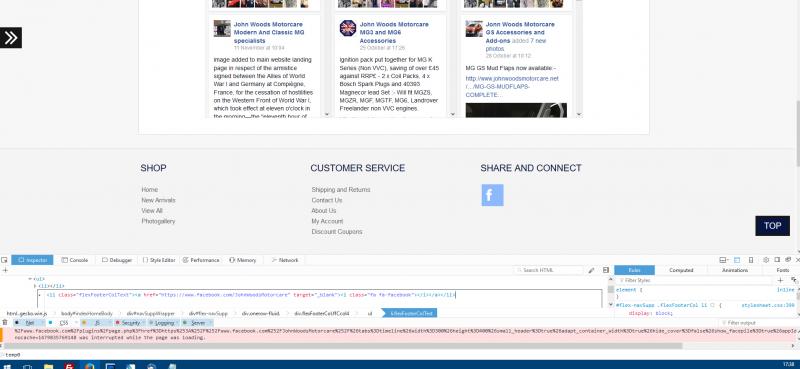This screenshot has width=800, height=369.
Task: Open the Net filter dropdown arrow
Action: [42, 323]
